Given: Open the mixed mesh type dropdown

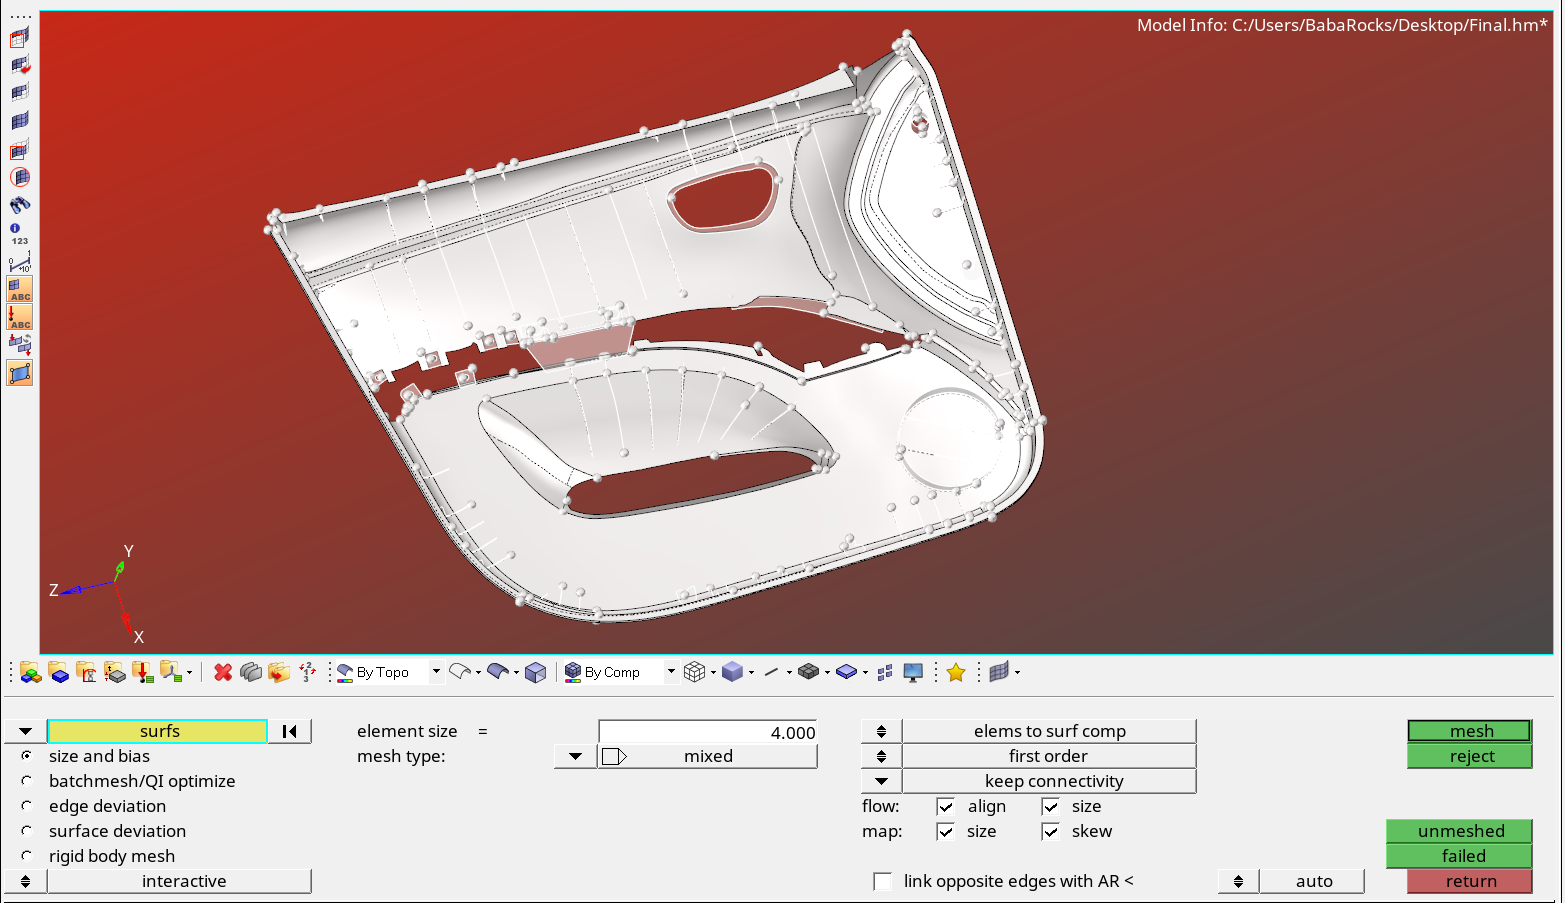Looking at the screenshot, I should pos(574,756).
